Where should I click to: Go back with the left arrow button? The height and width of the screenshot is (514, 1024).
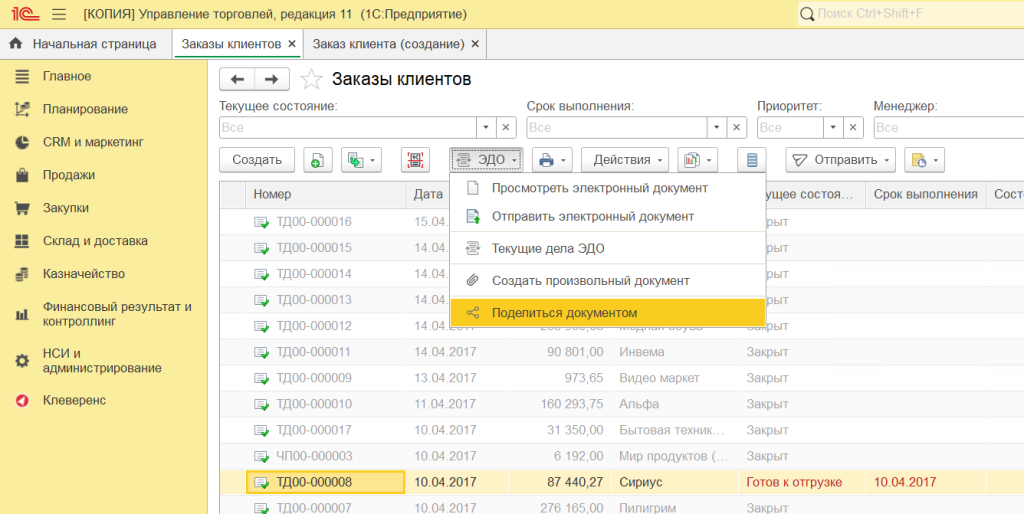pos(237,80)
